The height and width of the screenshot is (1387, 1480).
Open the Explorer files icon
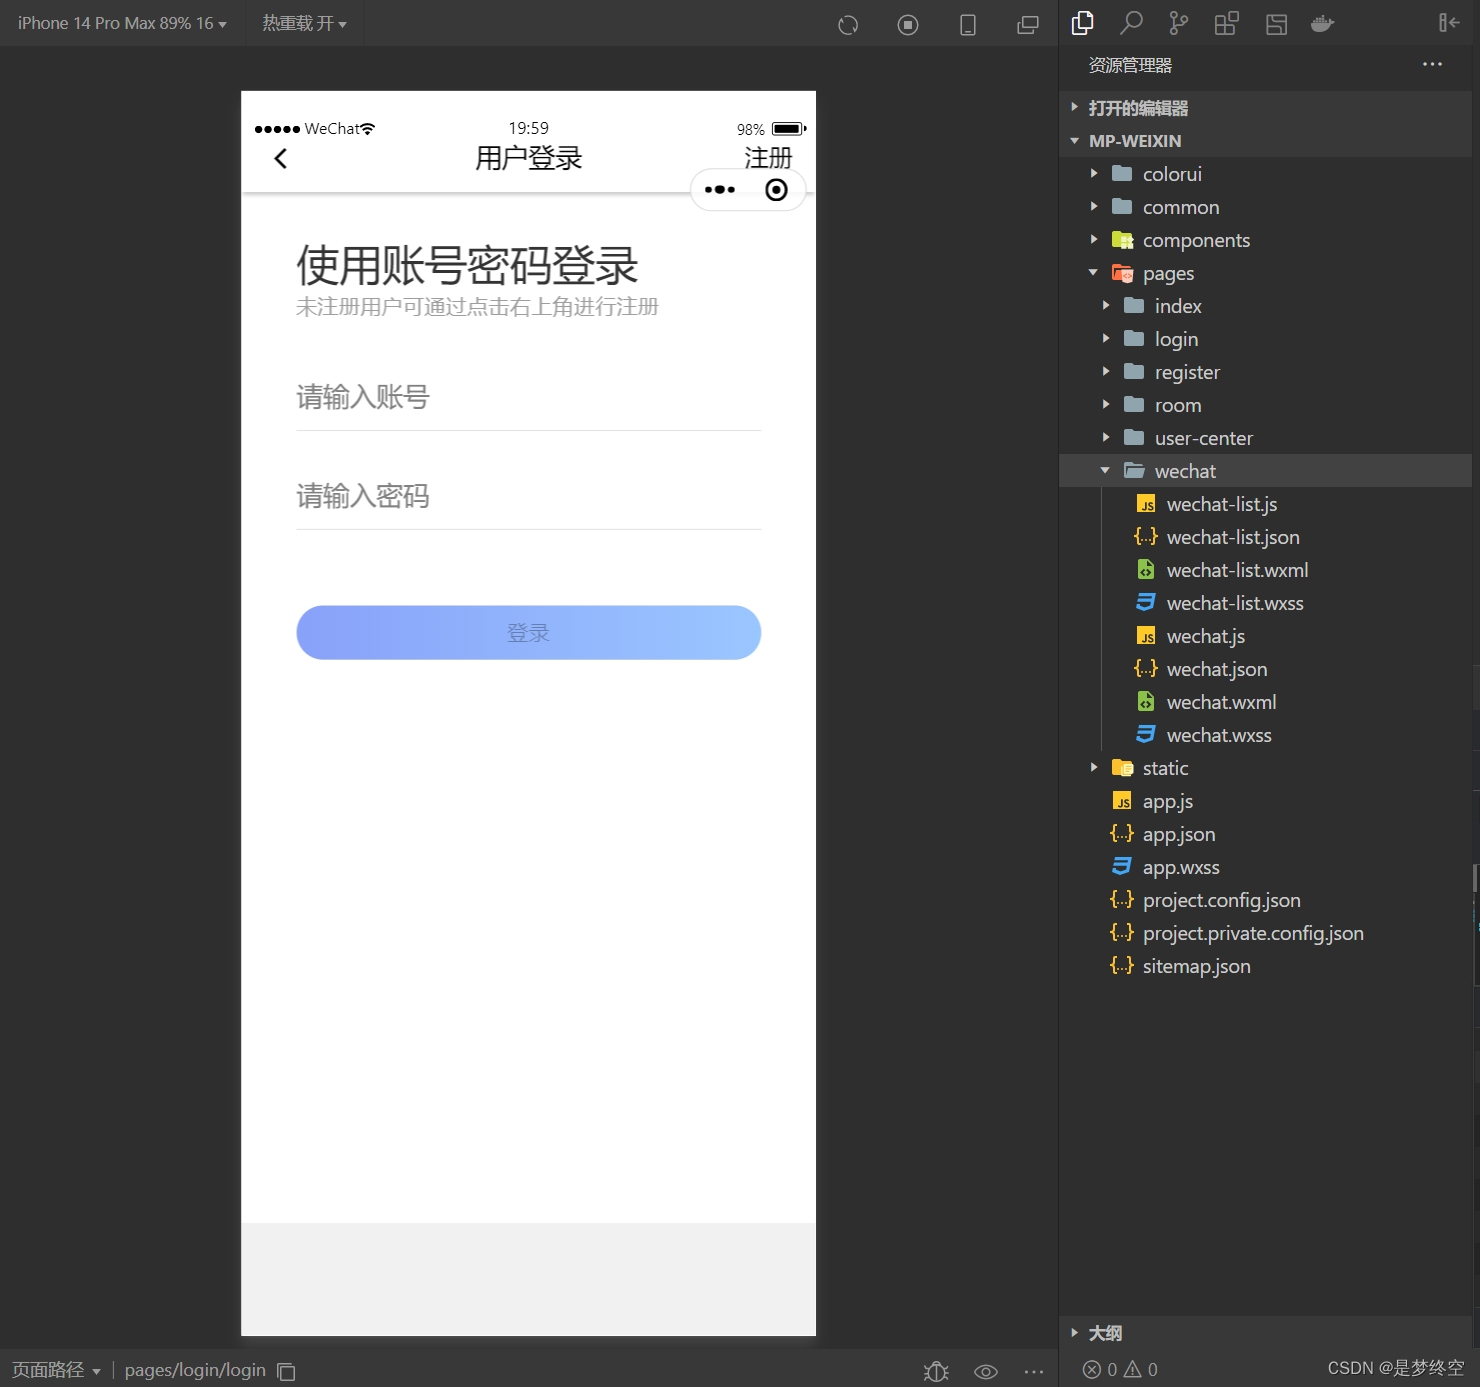(1083, 23)
